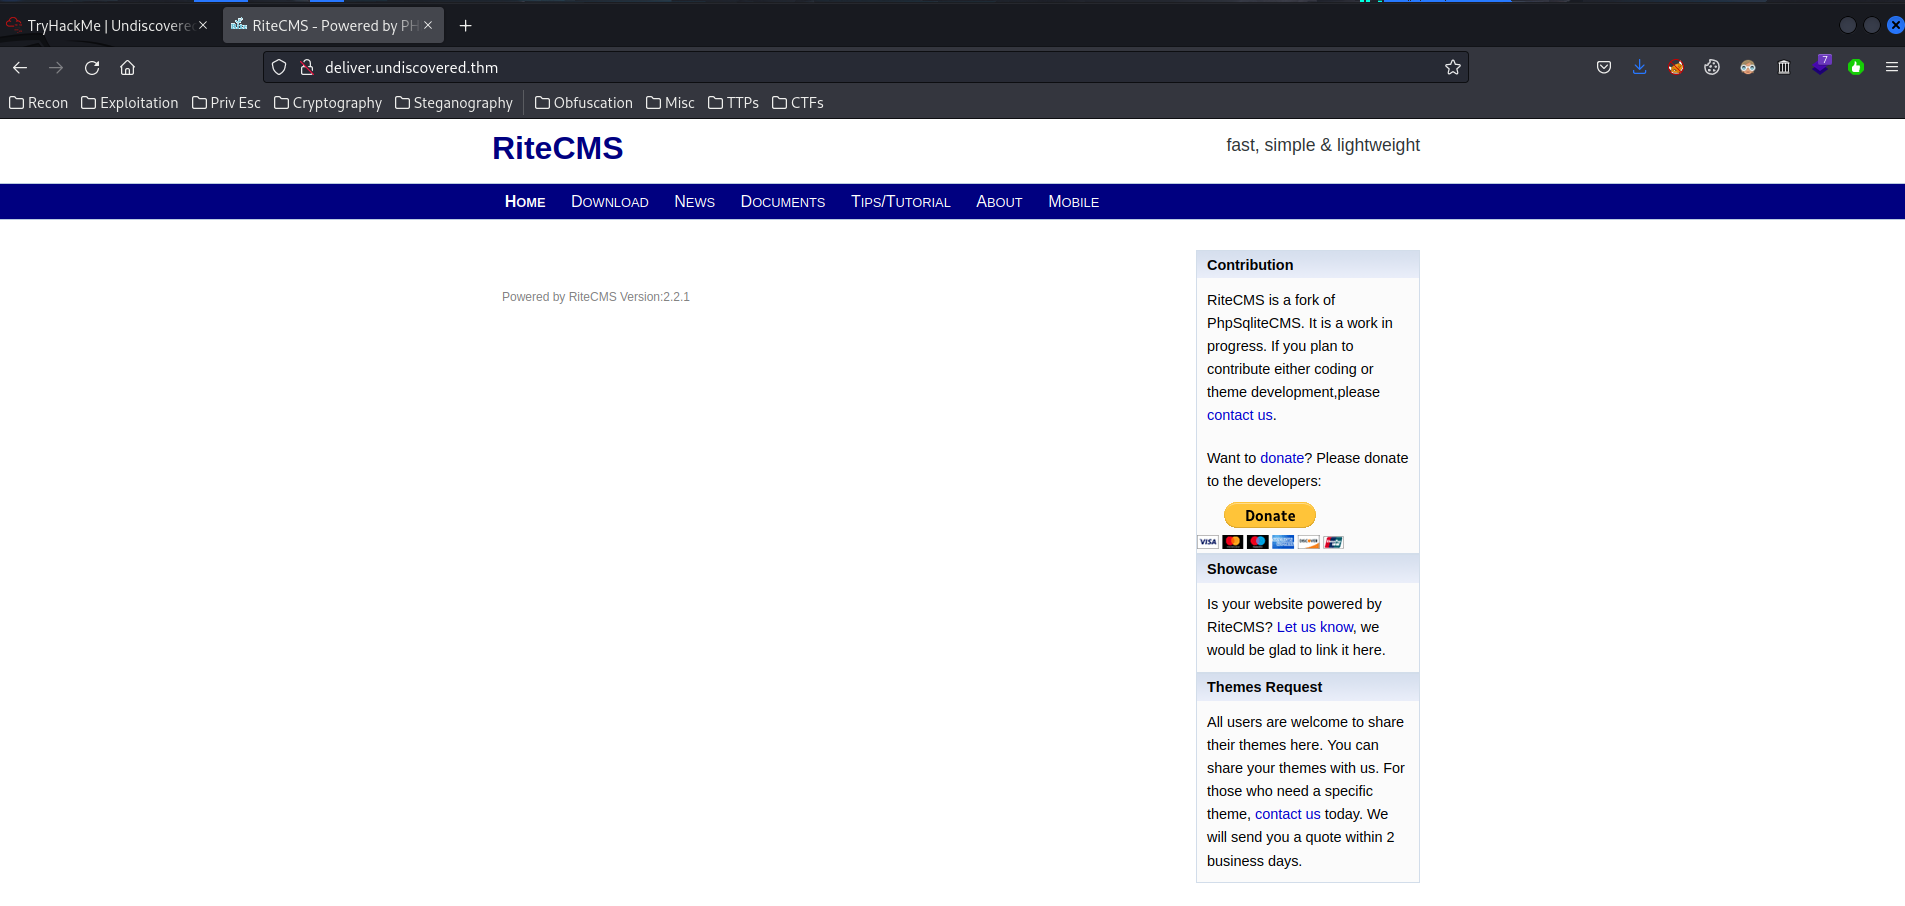Close the RiteCMS tab
This screenshot has width=1905, height=906.
point(428,26)
